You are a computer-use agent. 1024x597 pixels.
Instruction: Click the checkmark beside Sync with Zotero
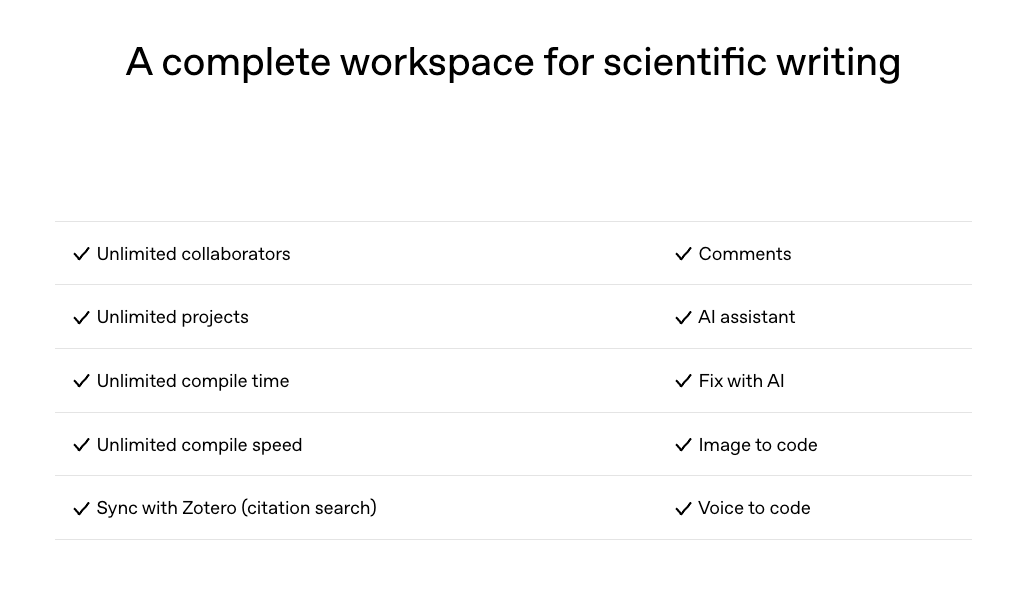tap(82, 509)
